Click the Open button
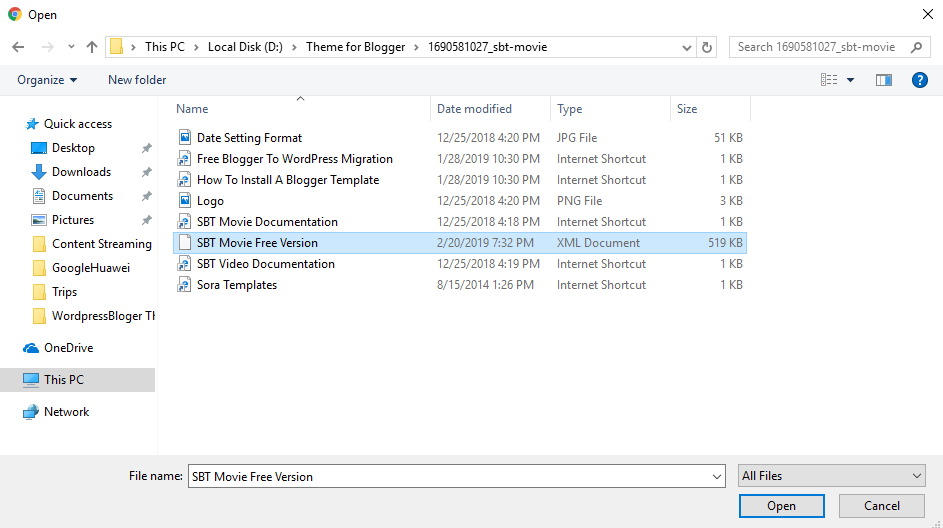 pyautogui.click(x=782, y=506)
